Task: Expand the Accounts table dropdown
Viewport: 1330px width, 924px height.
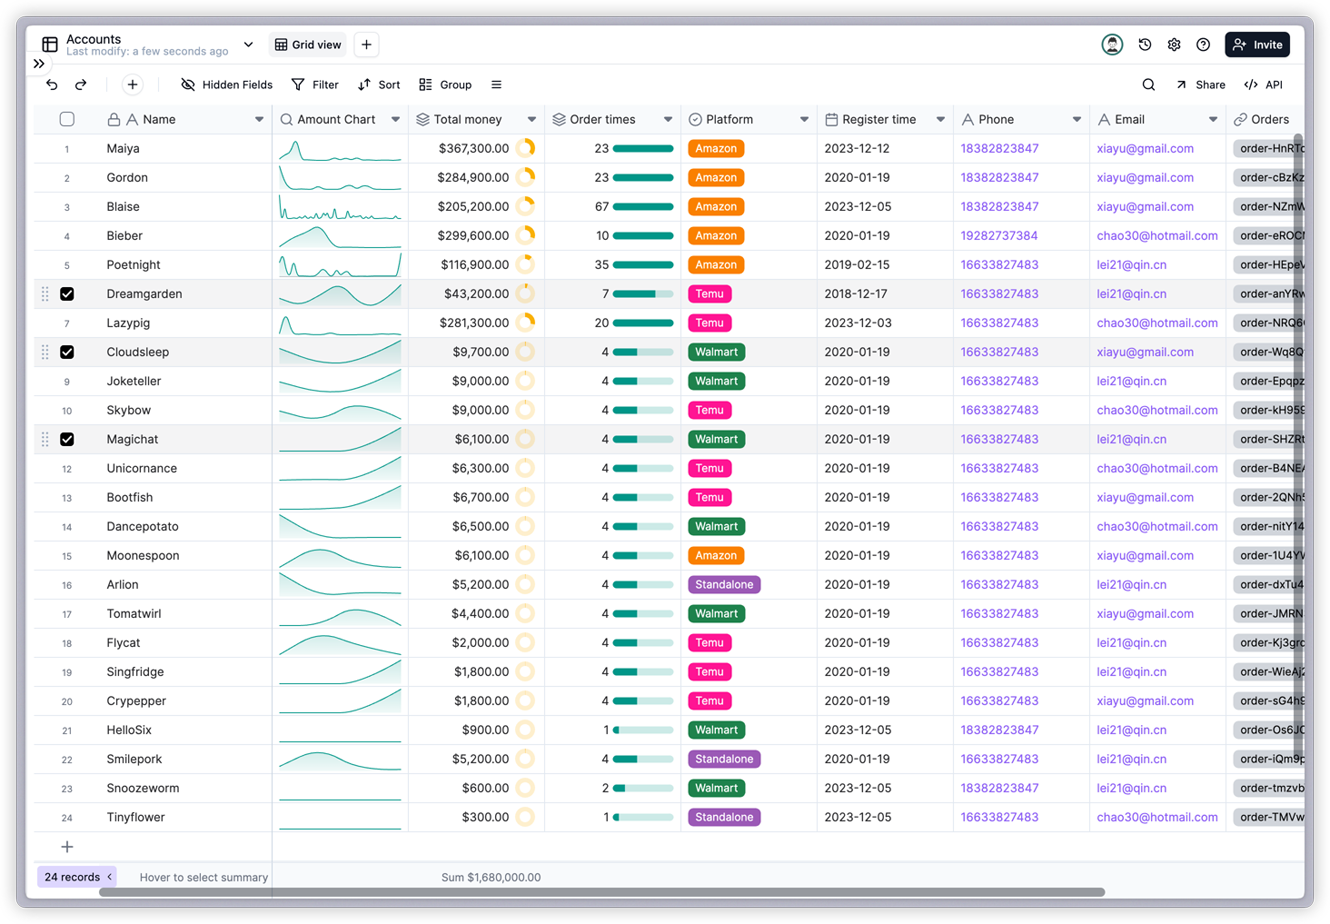Action: (248, 44)
